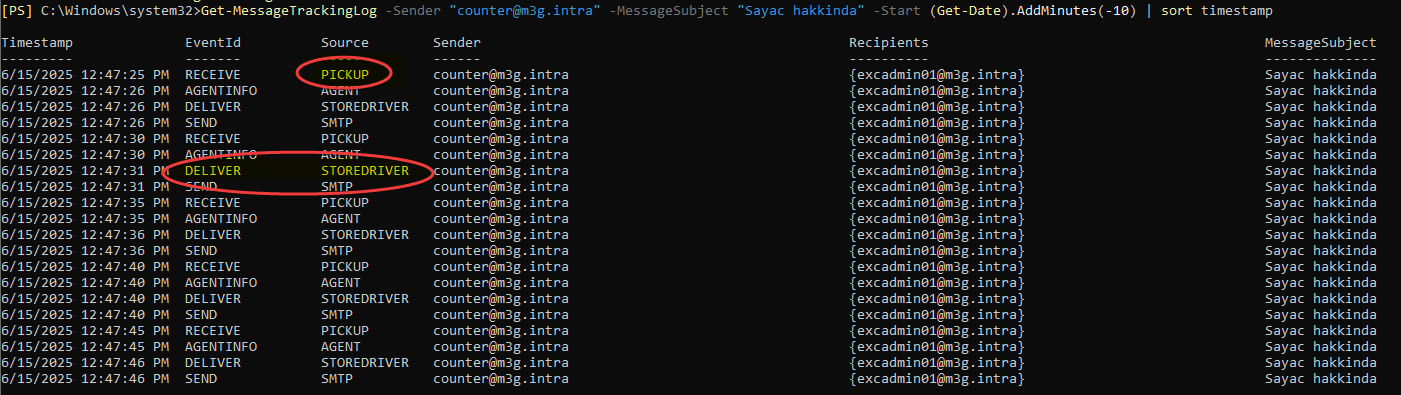The image size is (1401, 395).
Task: Click the circled PICKUP source entry
Action: [345, 74]
